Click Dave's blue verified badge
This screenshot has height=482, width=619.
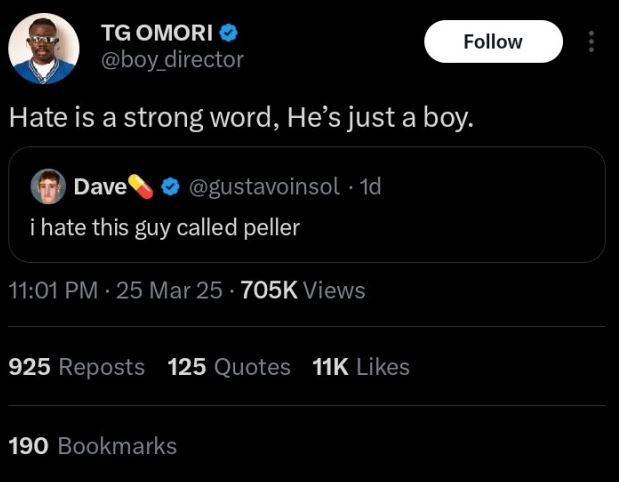(x=170, y=186)
